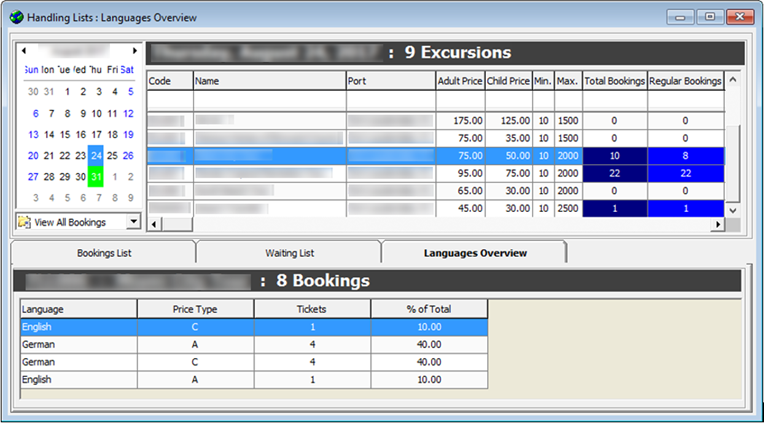
Task: Click horizontal scrollbar right arrow
Action: 717,224
